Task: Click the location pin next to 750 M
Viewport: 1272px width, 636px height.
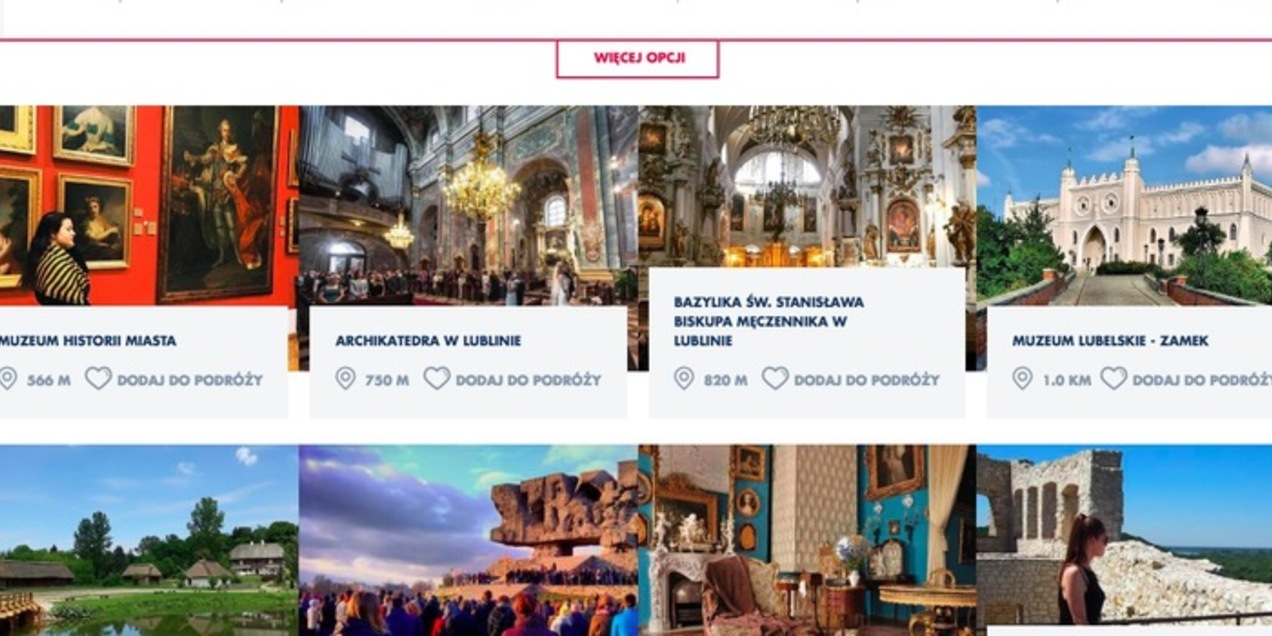Action: tap(345, 379)
